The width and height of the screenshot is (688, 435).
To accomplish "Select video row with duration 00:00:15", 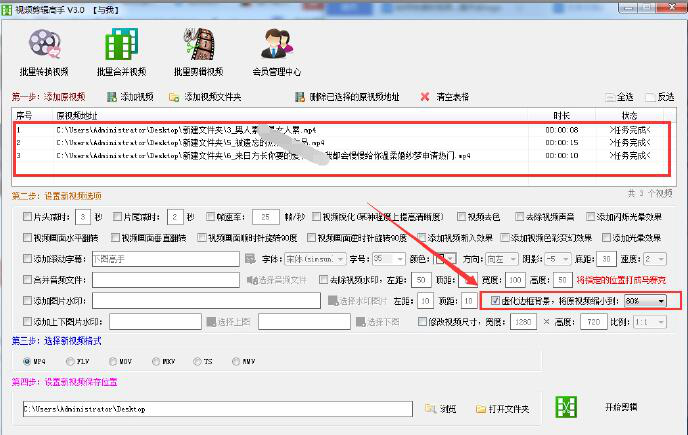I will (x=342, y=143).
